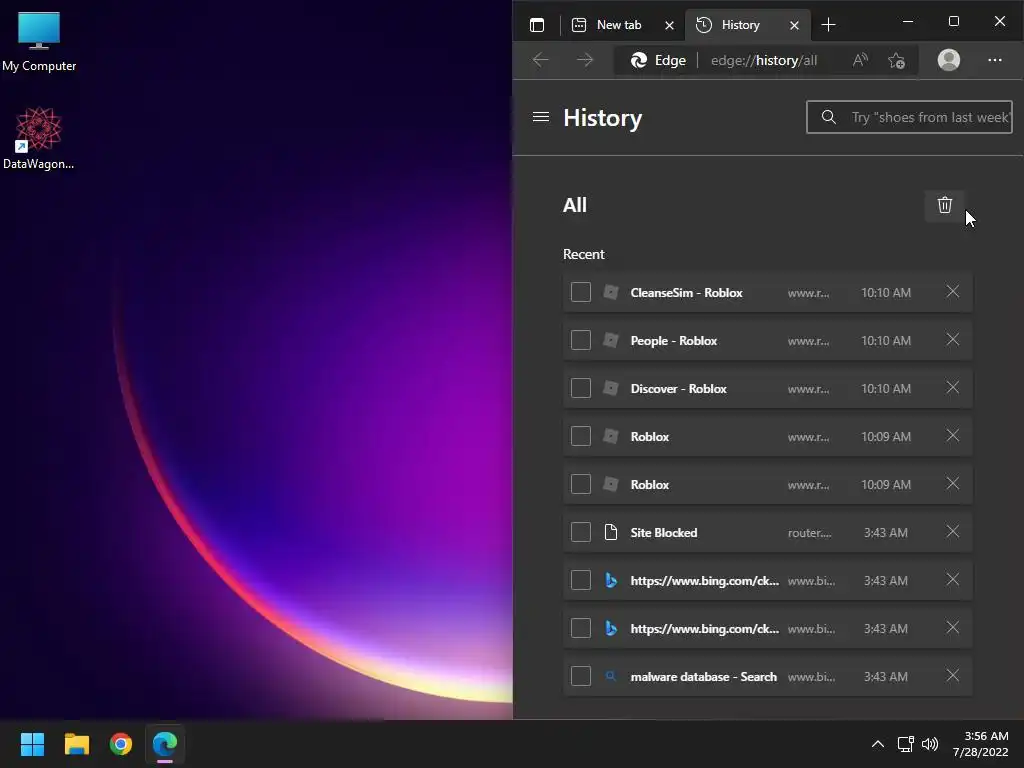Tick checkbox of first bing.com/ck entry
Image resolution: width=1024 pixels, height=768 pixels.
pyautogui.click(x=581, y=580)
